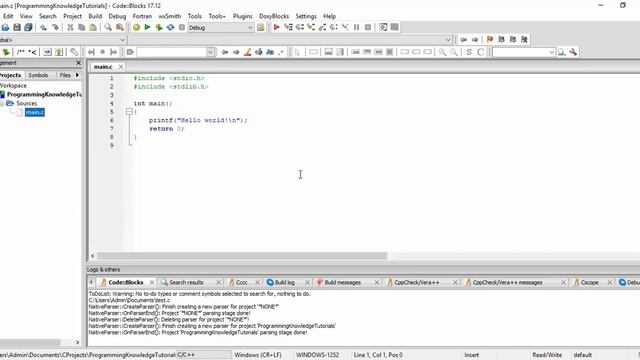640x360 pixels.
Task: Click the editor horizontal scrollbar thumb
Action: click(242, 256)
